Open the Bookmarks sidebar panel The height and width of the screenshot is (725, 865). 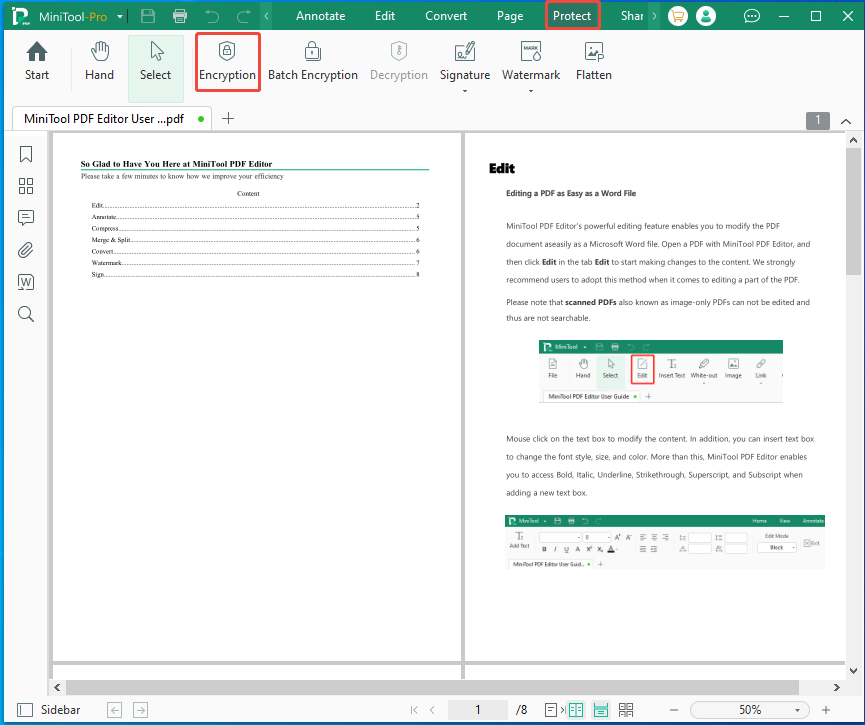tap(26, 154)
